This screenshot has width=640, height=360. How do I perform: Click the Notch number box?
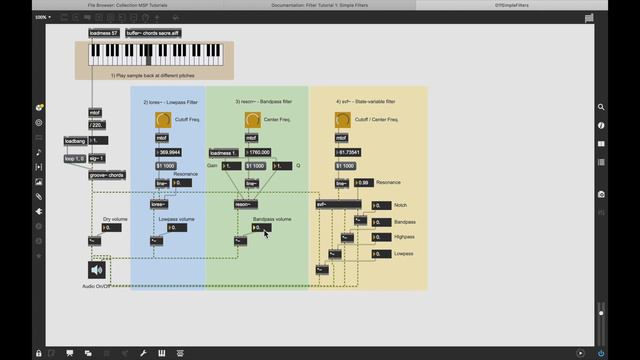382,206
